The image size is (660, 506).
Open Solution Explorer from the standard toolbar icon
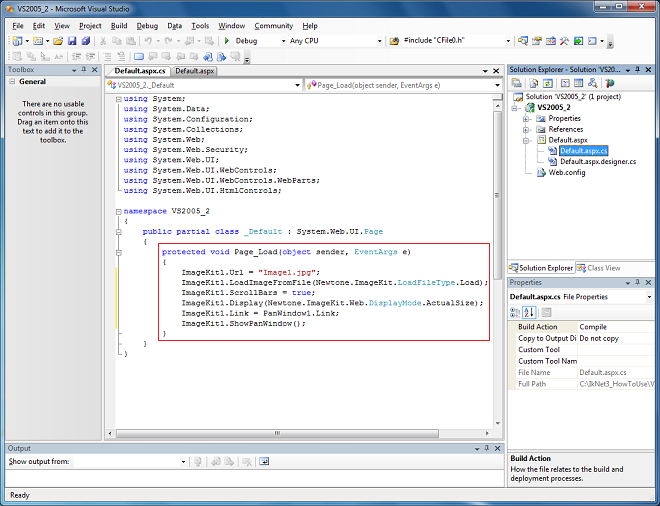pyautogui.click(x=523, y=41)
